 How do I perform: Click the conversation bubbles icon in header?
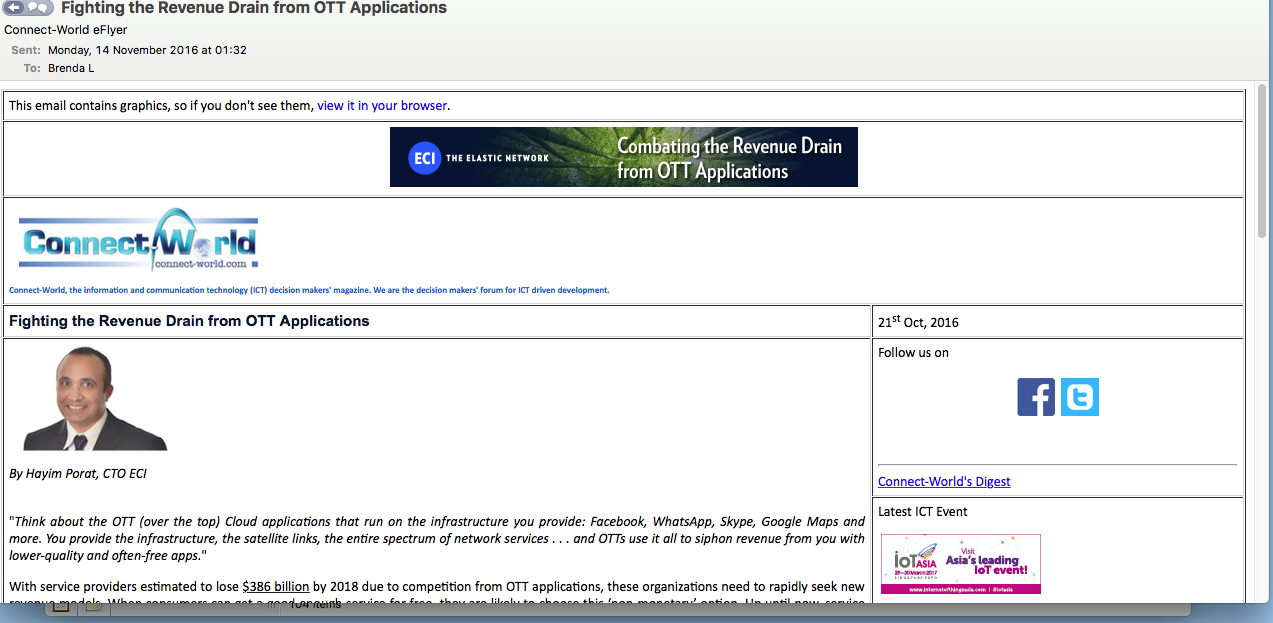coord(39,8)
